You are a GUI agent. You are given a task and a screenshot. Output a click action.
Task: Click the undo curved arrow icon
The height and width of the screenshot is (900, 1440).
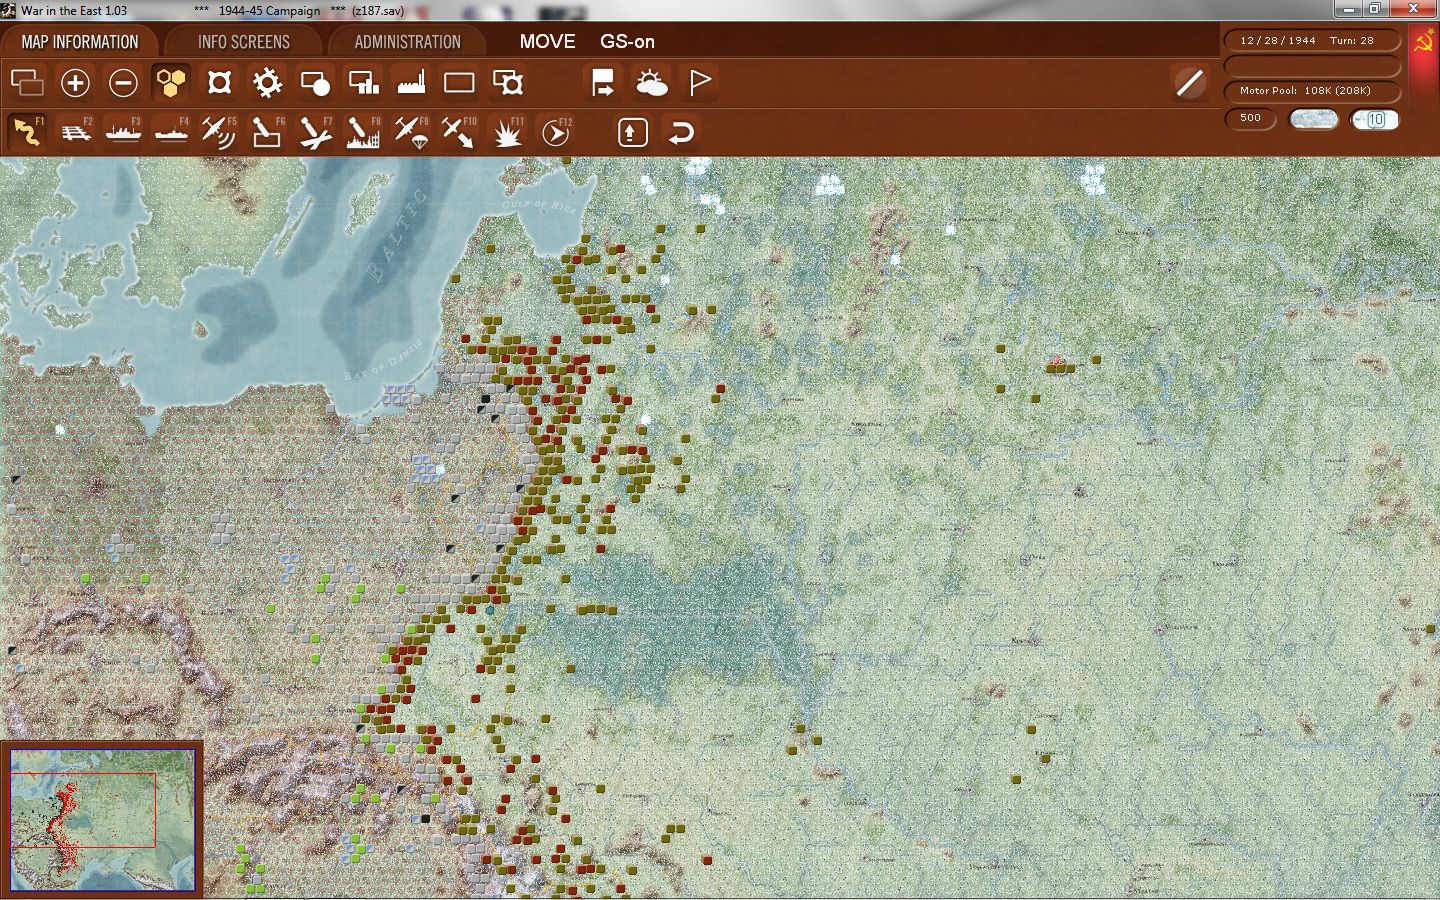click(x=681, y=132)
